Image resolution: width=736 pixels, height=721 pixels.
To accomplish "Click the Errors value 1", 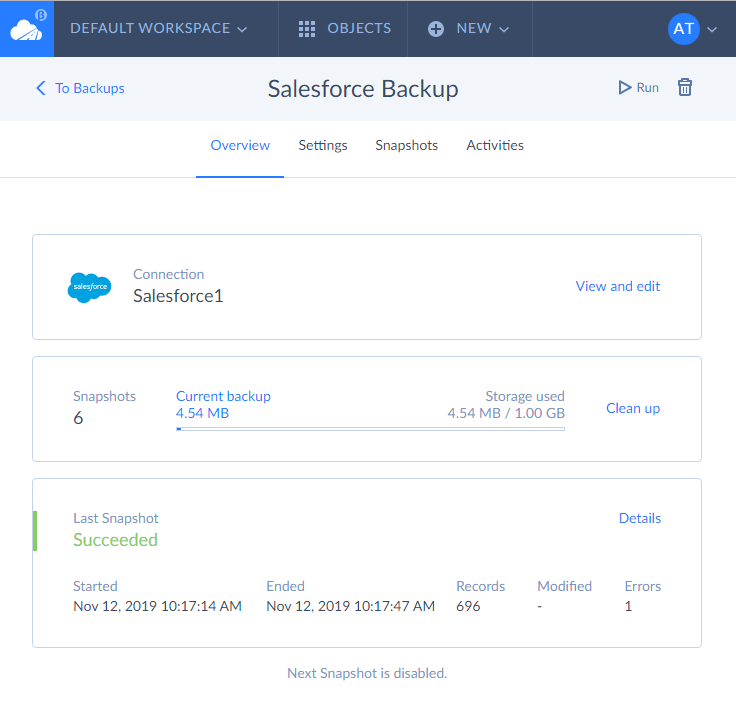I will pos(628,606).
